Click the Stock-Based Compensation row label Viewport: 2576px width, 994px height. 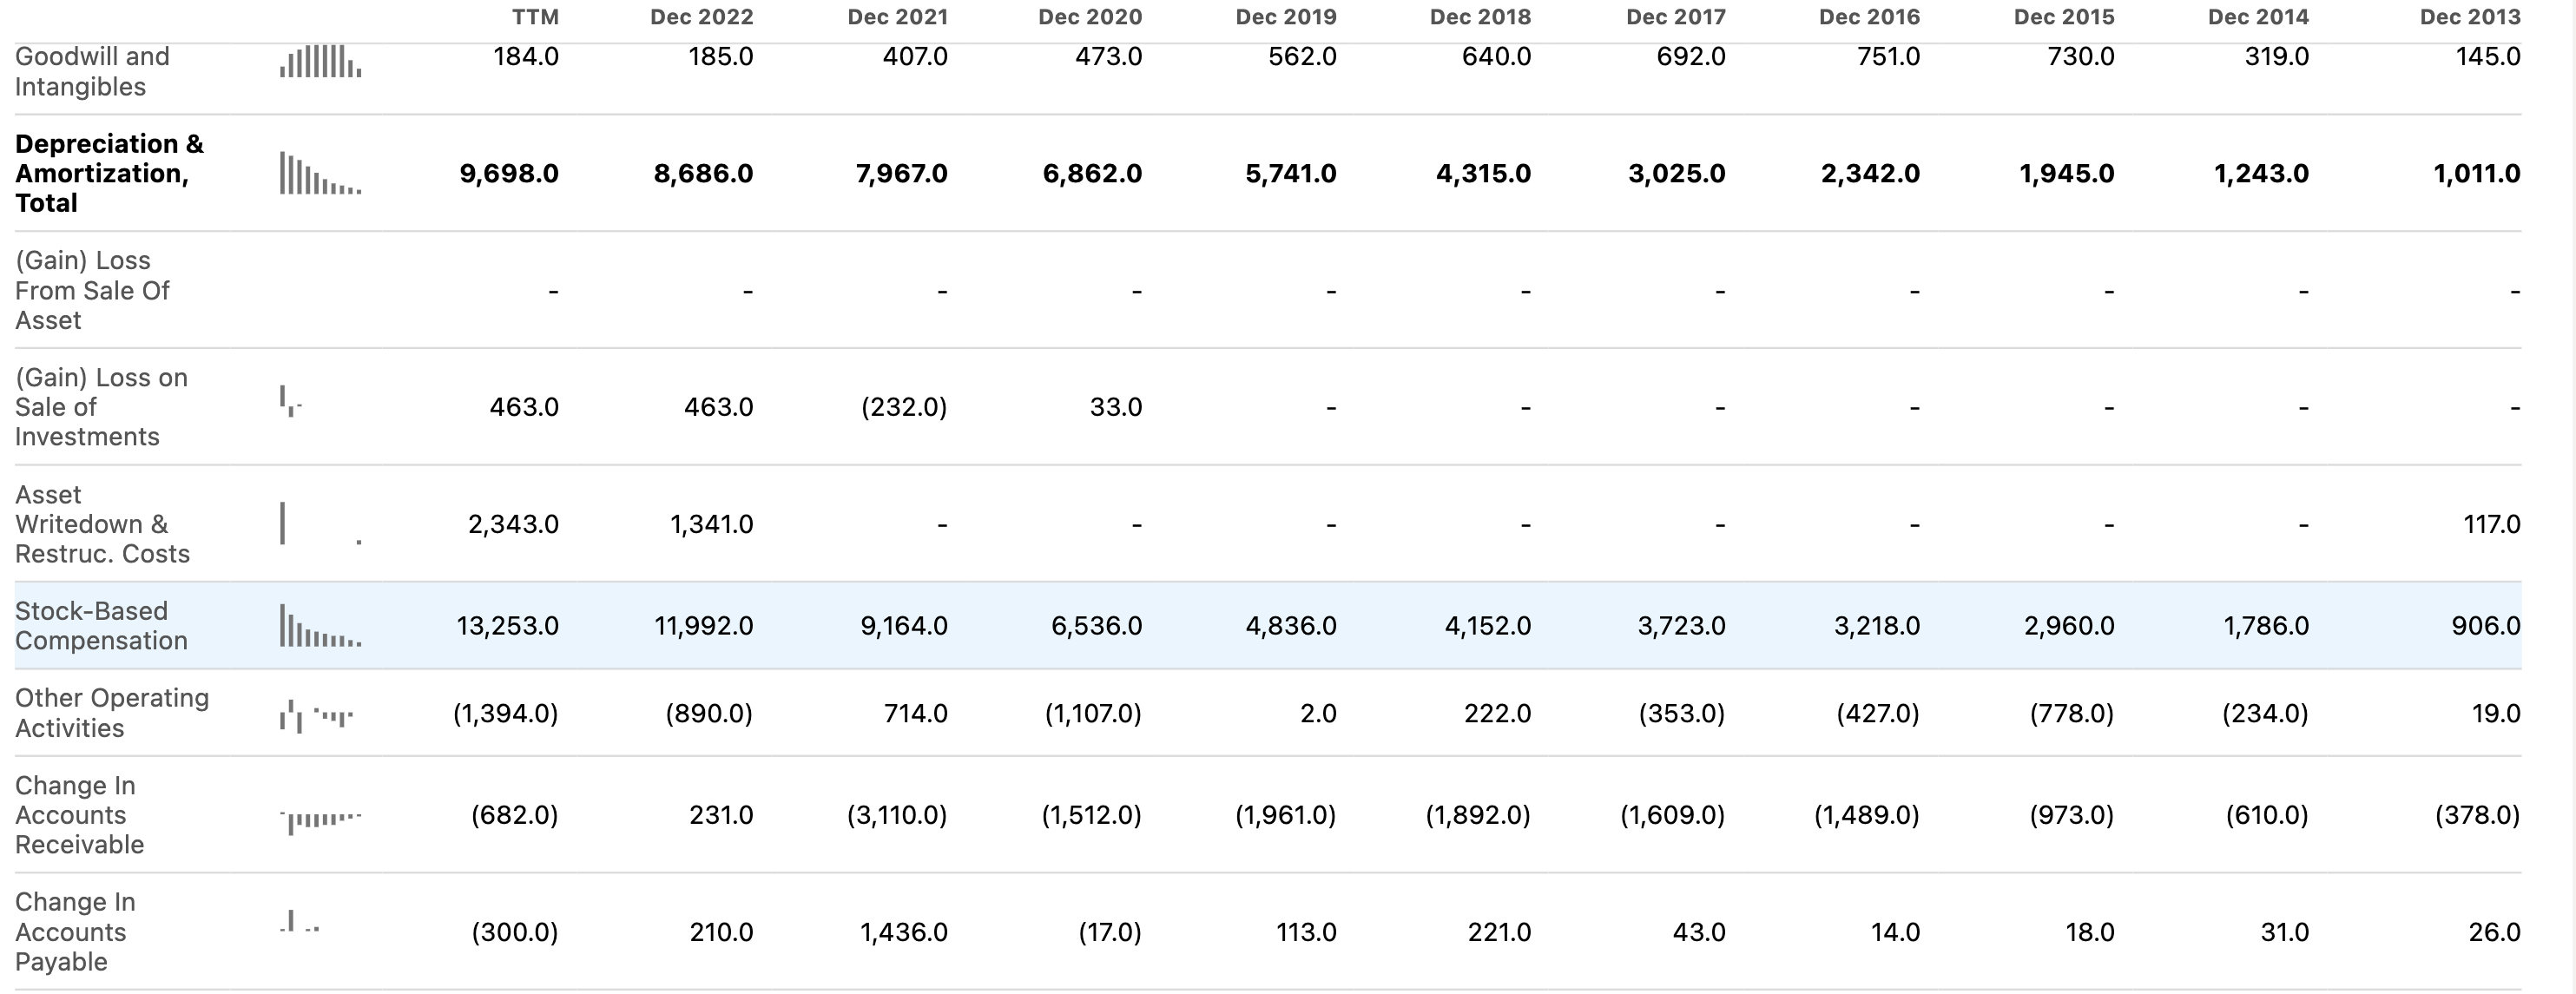(101, 626)
